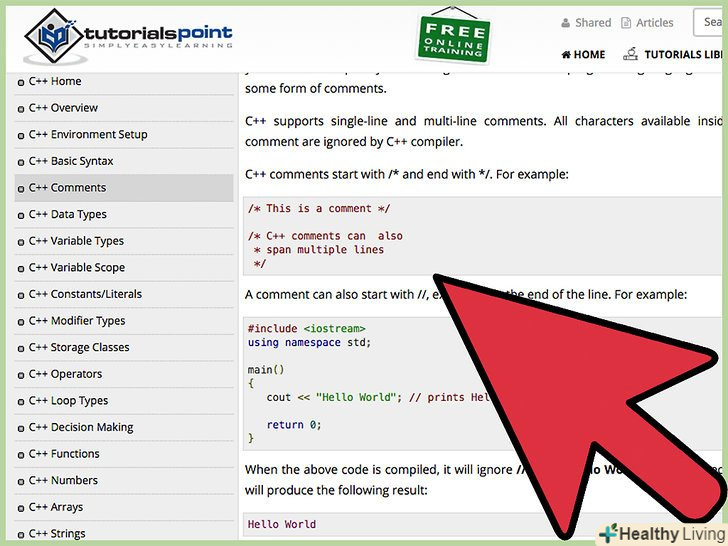Viewport: 728px width, 546px height.
Task: Click the Articles document icon
Action: click(626, 23)
